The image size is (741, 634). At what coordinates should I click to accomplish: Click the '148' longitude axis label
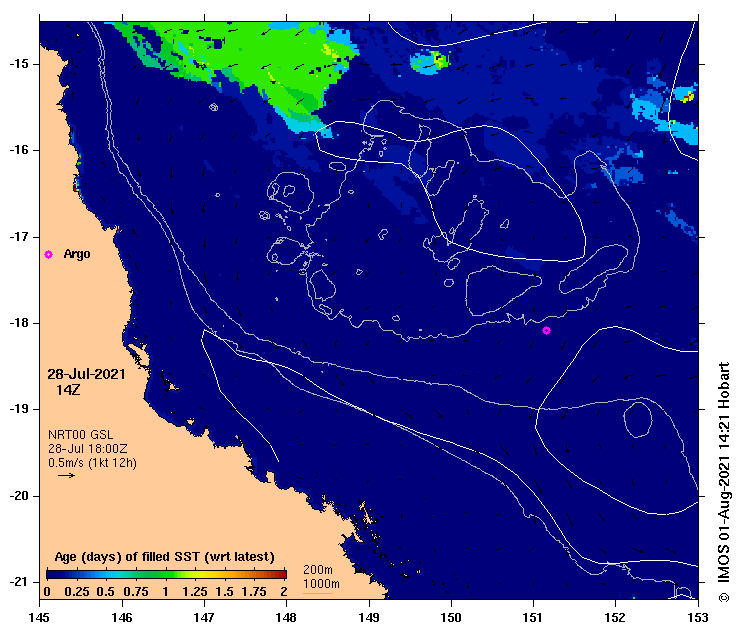pos(286,617)
